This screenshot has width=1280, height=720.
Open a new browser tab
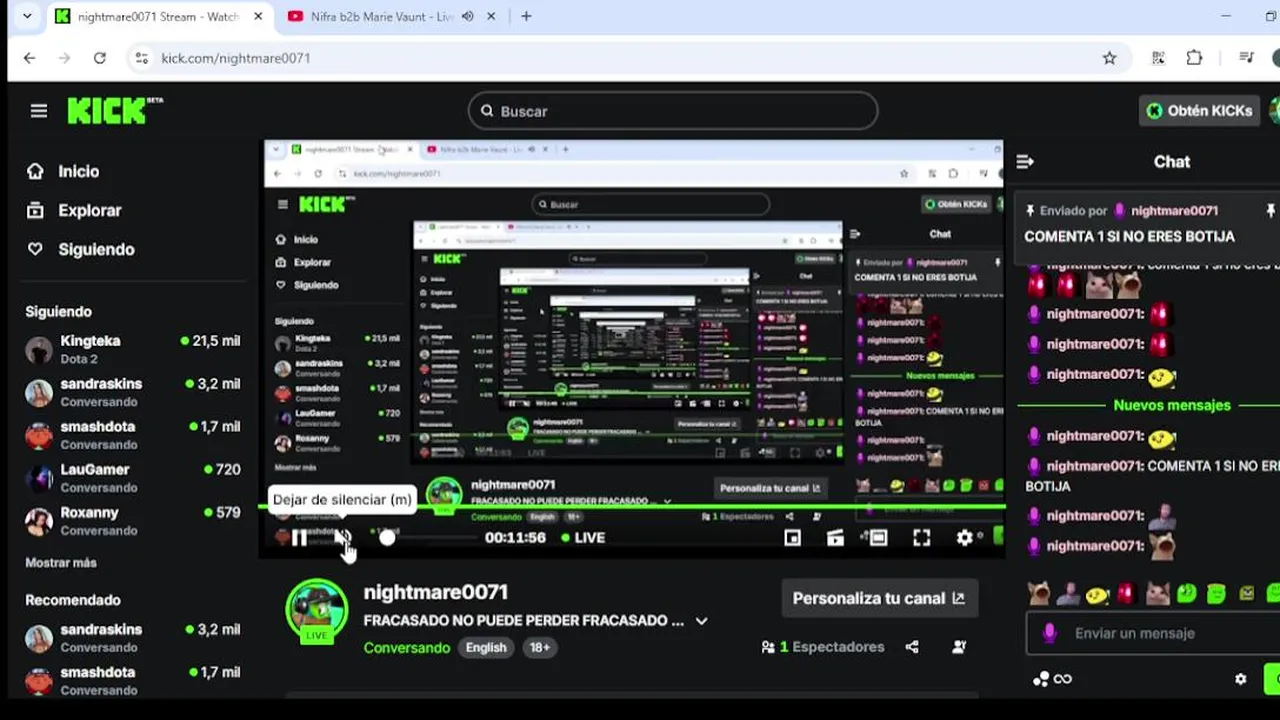(526, 16)
